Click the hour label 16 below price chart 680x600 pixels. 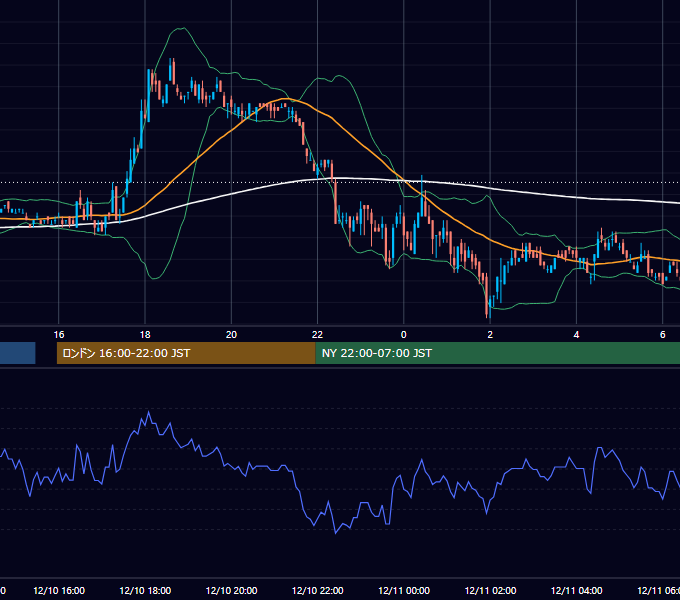(x=59, y=335)
